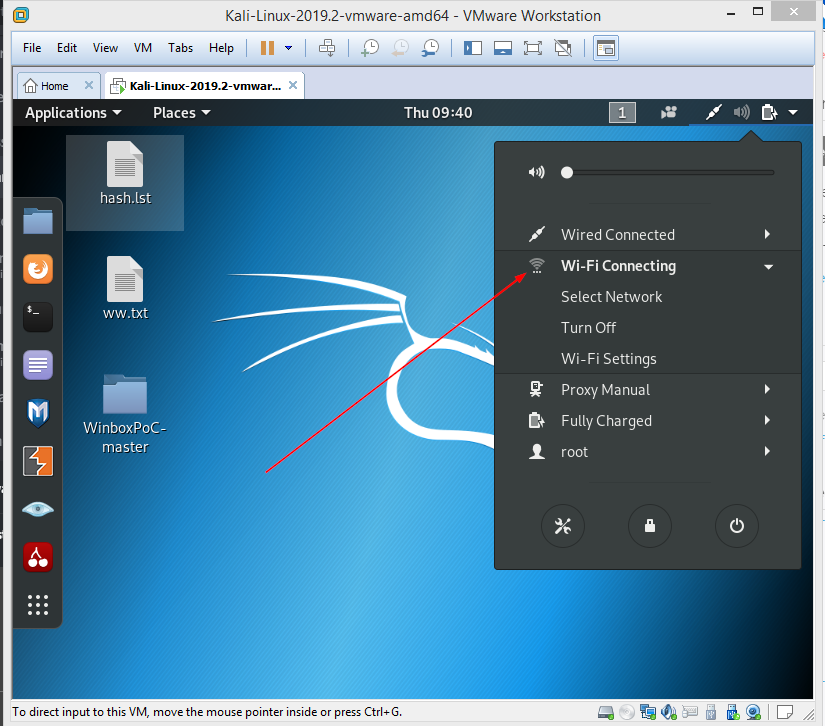Open Terminal from the dock
Image resolution: width=825 pixels, height=726 pixels.
coord(38,317)
